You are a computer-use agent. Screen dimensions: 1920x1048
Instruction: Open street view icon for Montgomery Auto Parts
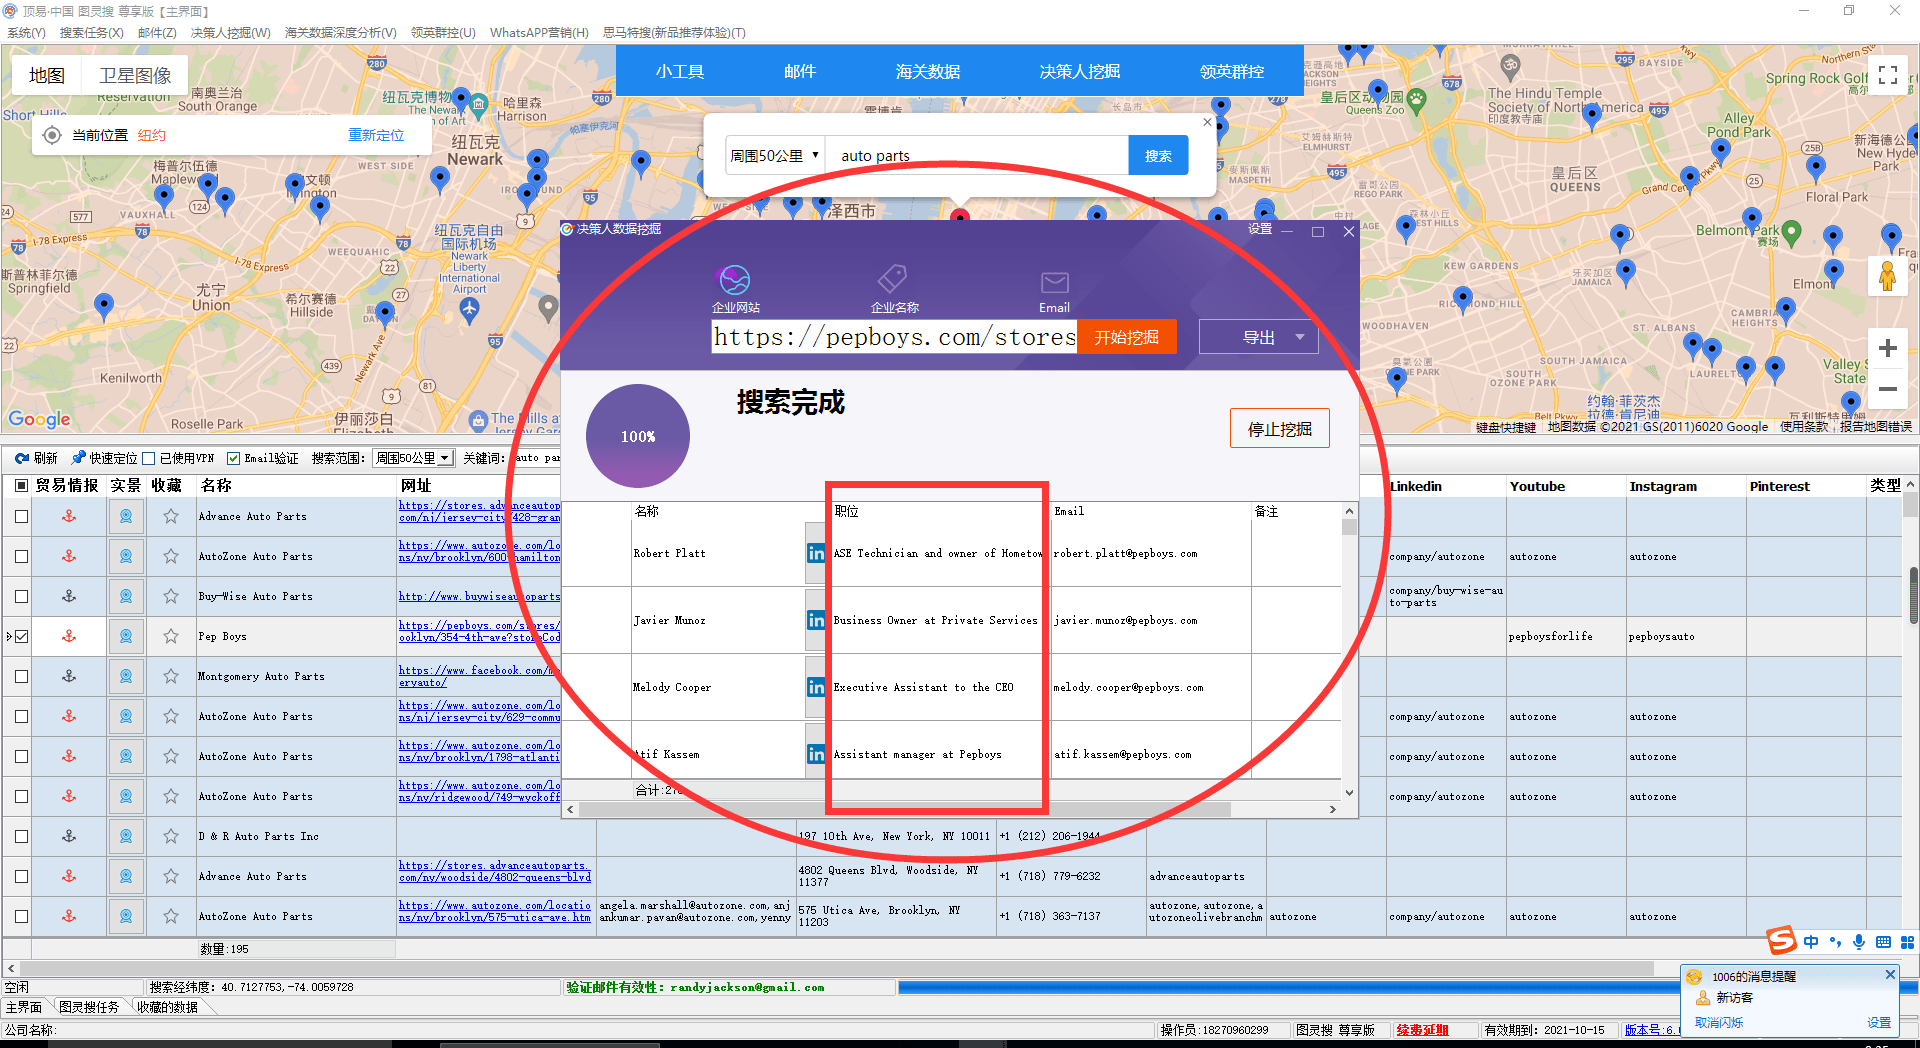(126, 676)
